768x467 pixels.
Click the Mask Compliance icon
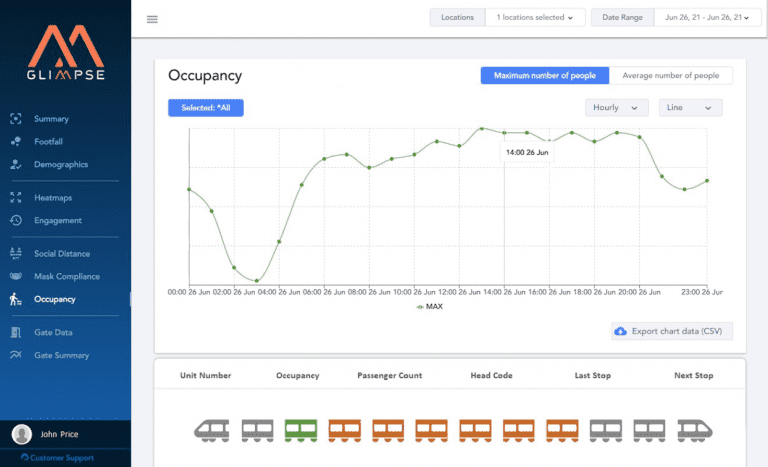(16, 277)
